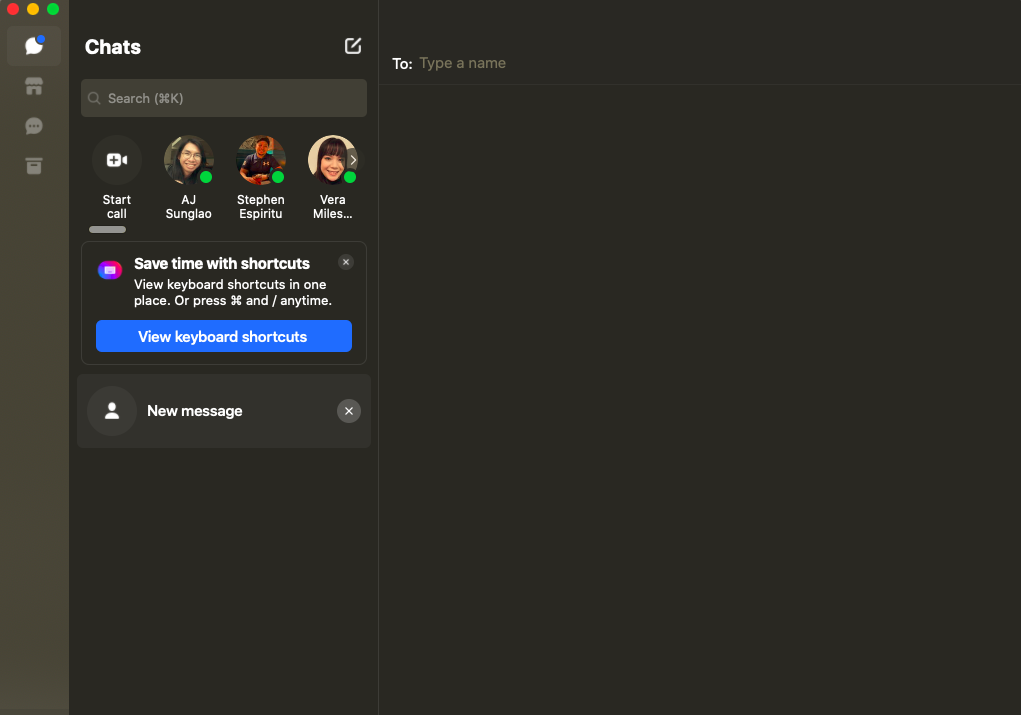Click the shortcuts keyboard gradient icon
Image resolution: width=1021 pixels, height=715 pixels.
pos(110,270)
